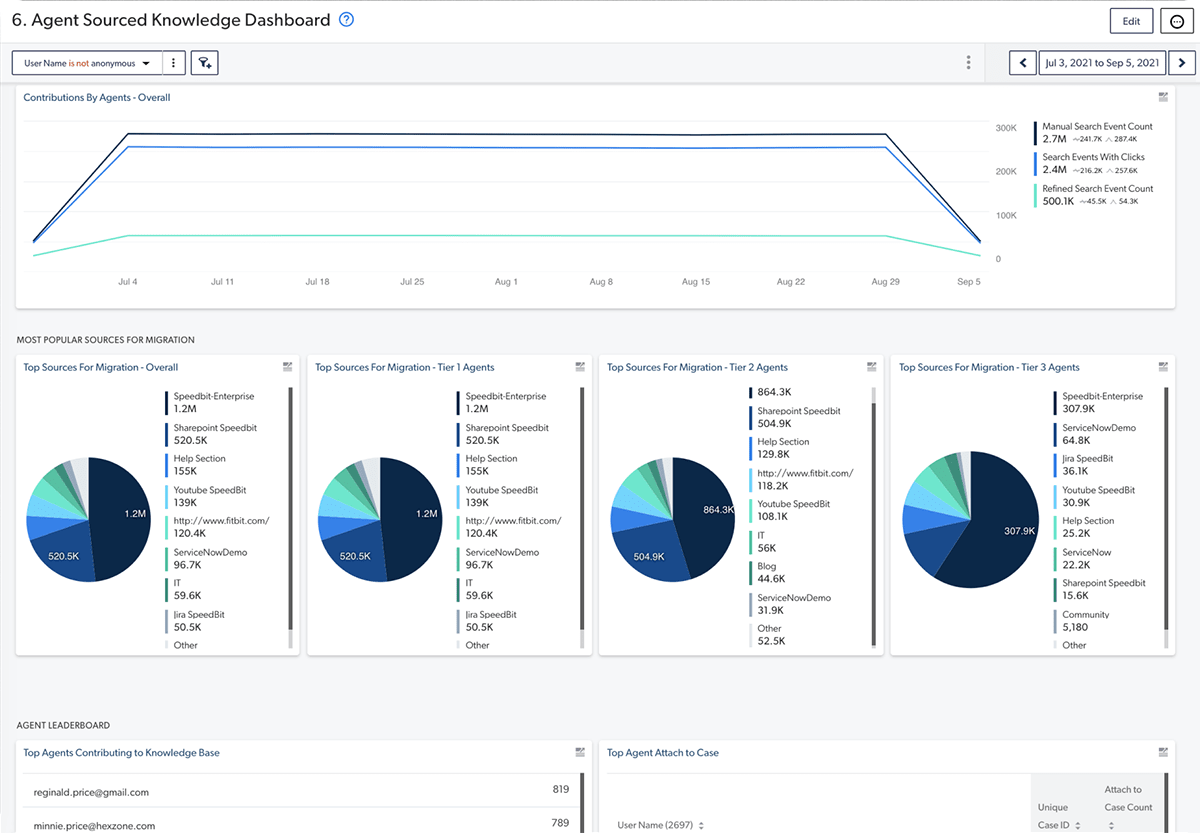Viewport: 1200px width, 833px height.
Task: Click the help icon next to dashboard title
Action: (x=347, y=20)
